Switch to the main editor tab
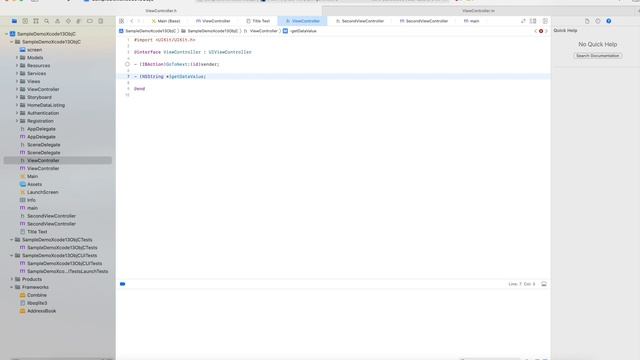 (x=471, y=21)
